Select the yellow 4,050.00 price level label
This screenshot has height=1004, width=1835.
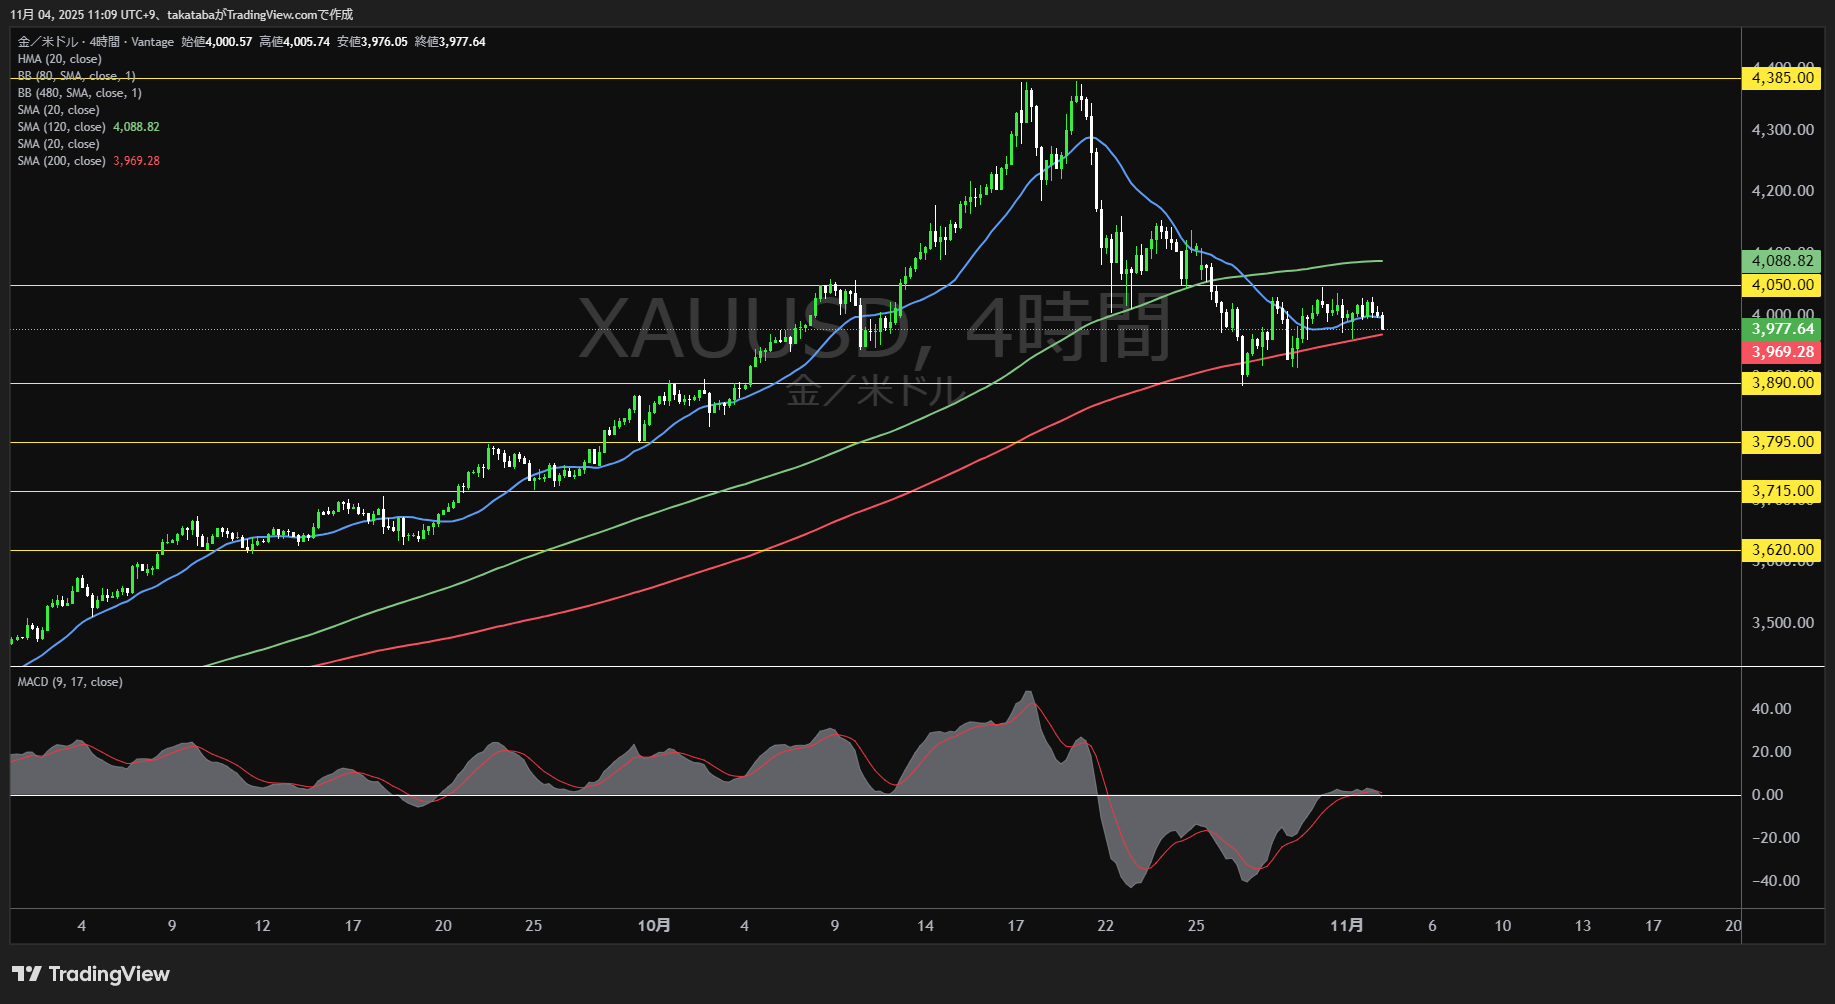point(1782,285)
